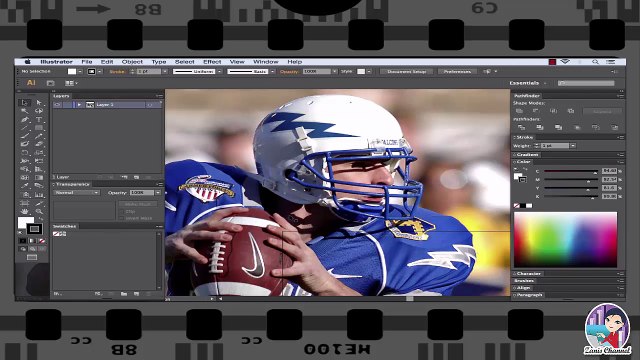Click Make Mask button in Transparency
Image resolution: width=640 pixels, height=360 pixels.
point(138,204)
